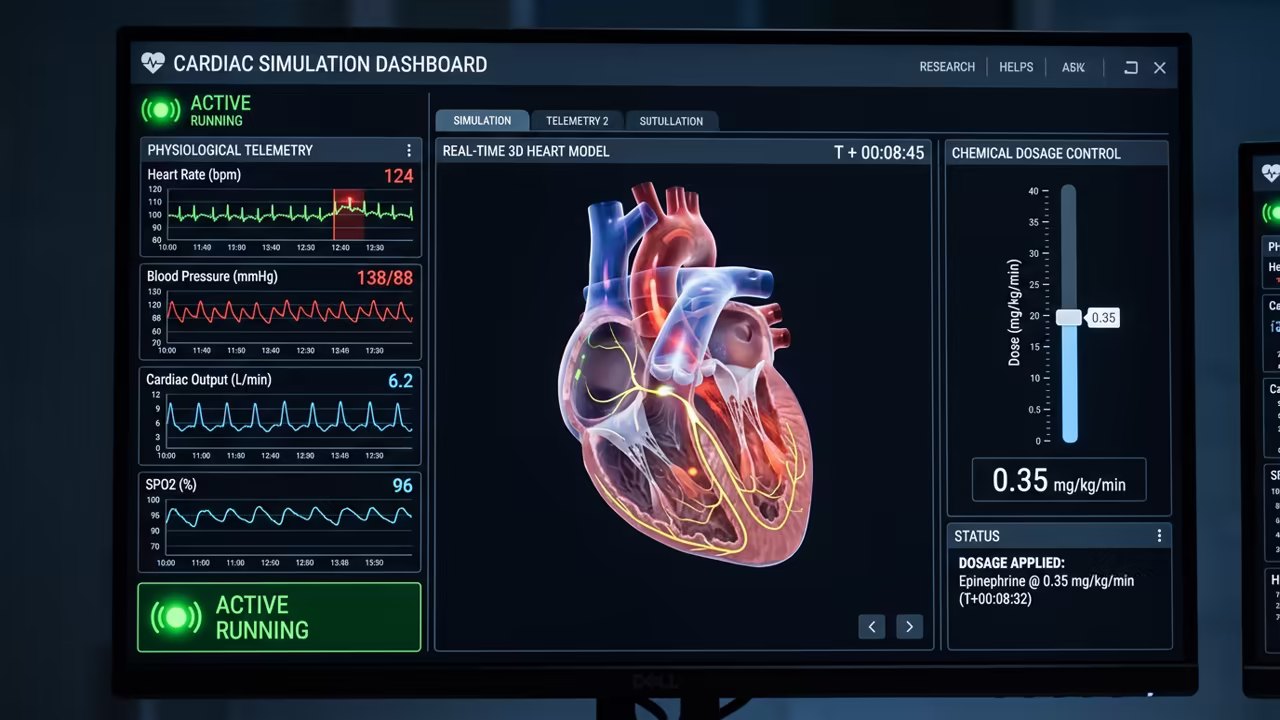
Task: Click the green icon in bottom ACTIVE RUNNING button
Action: pos(176,617)
